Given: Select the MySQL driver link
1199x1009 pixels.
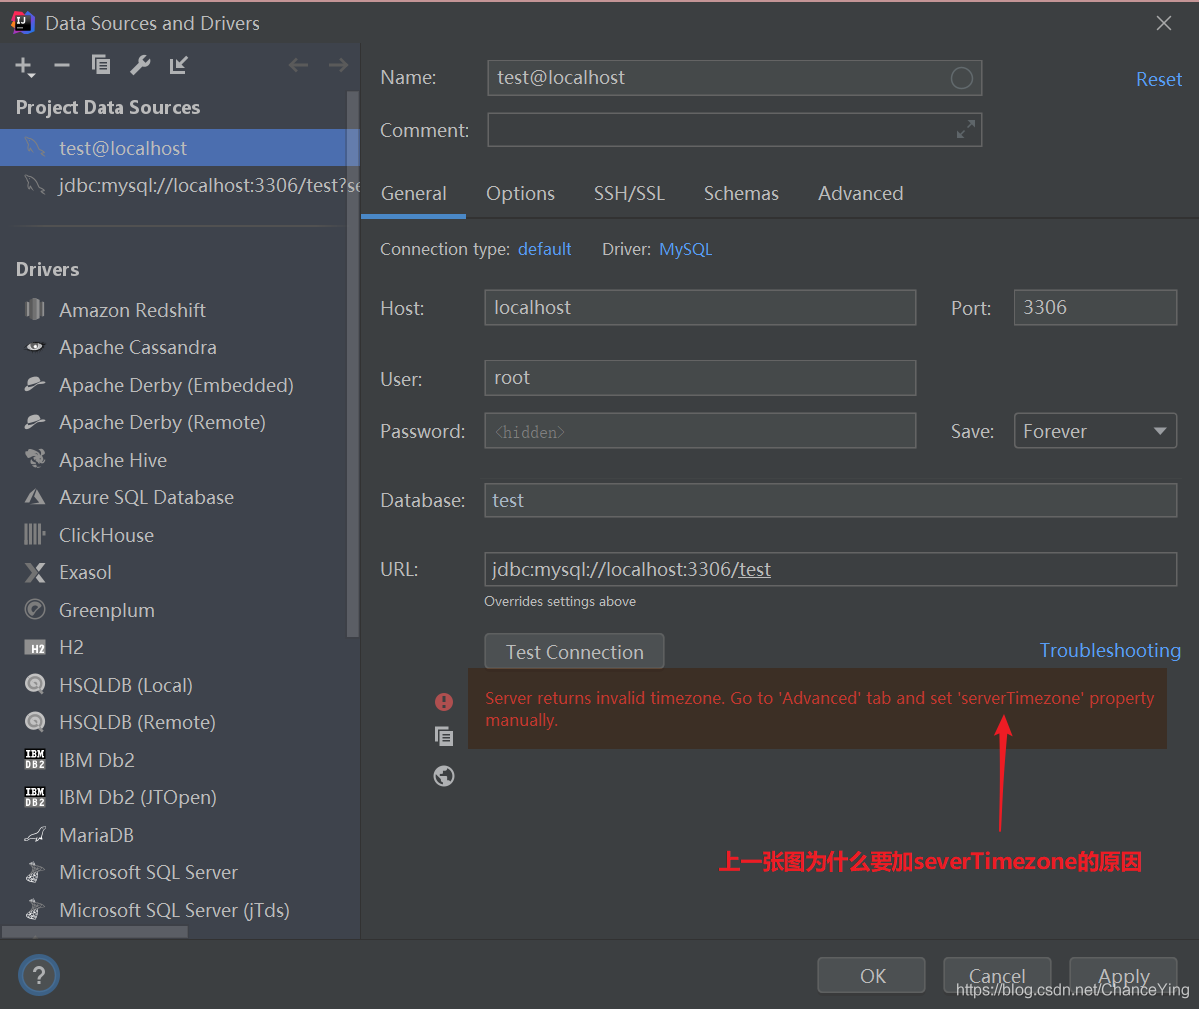Looking at the screenshot, I should pos(685,249).
